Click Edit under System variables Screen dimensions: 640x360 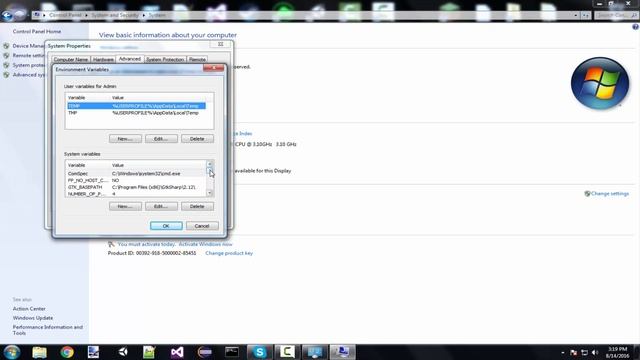pos(161,206)
